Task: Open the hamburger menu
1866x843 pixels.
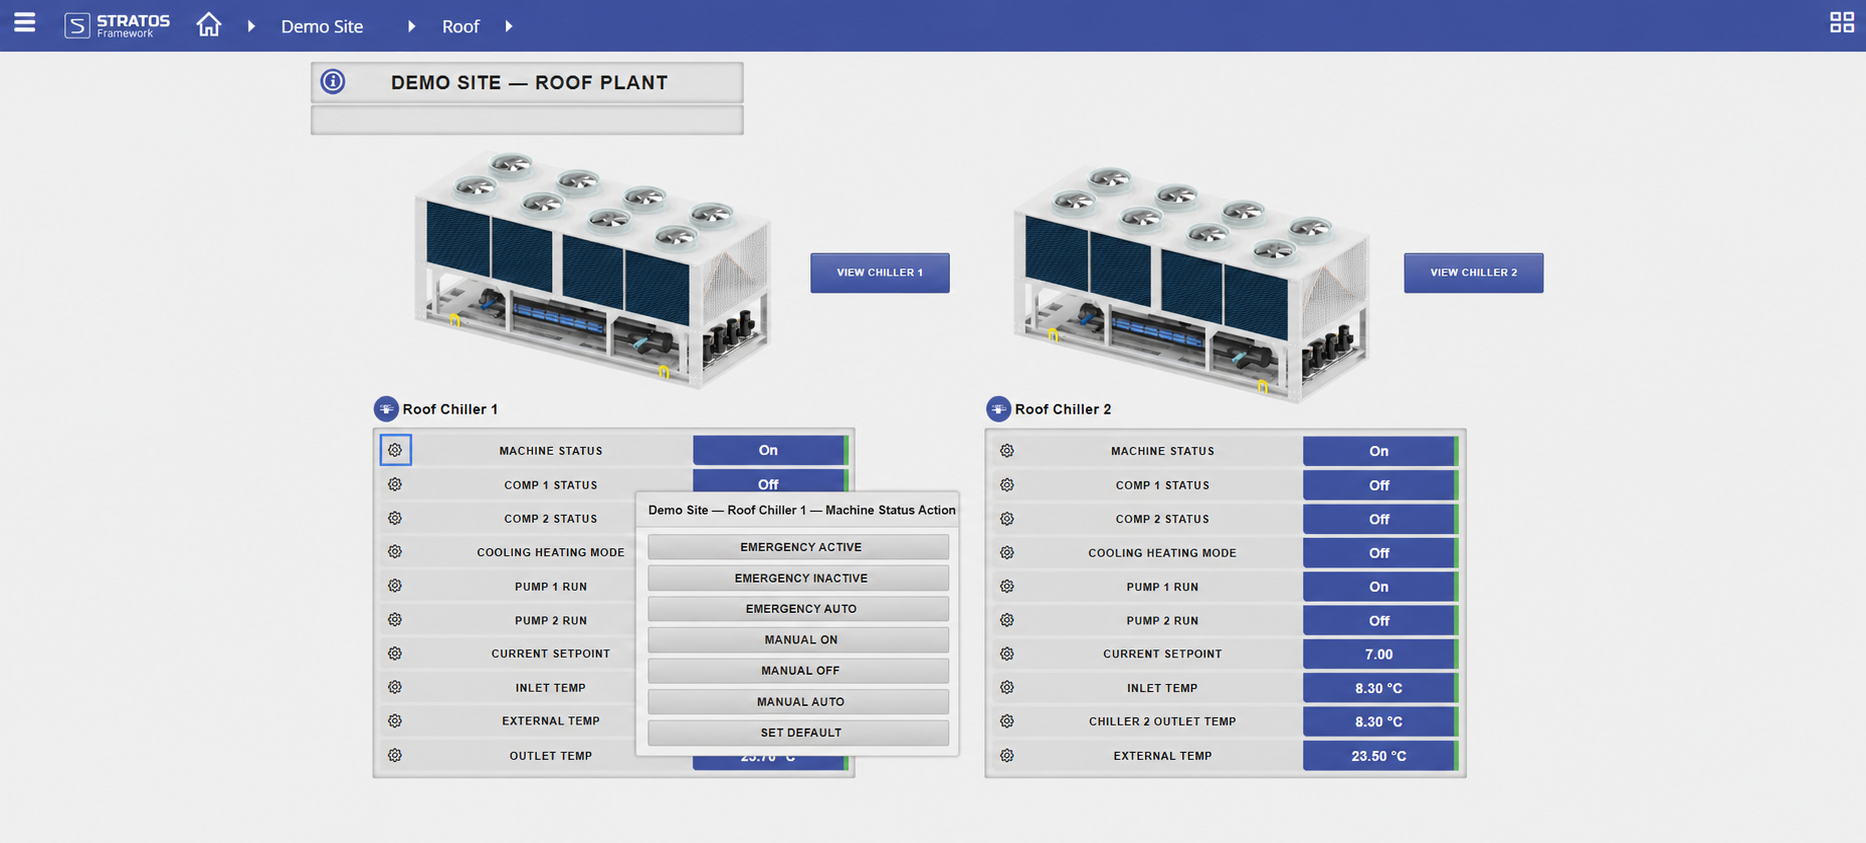Action: coord(24,23)
